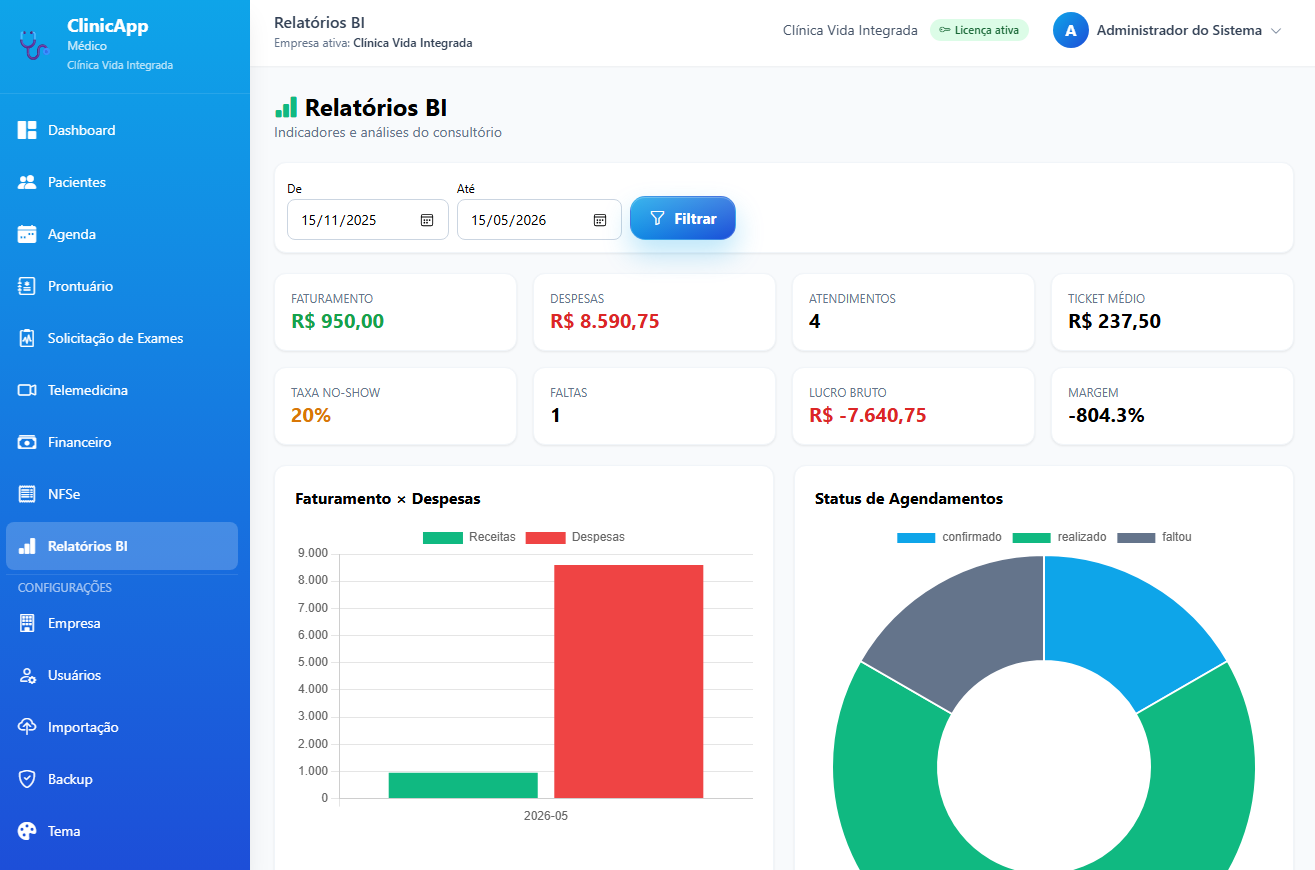
Task: Select the Telemedicina camera icon
Action: (x=27, y=390)
